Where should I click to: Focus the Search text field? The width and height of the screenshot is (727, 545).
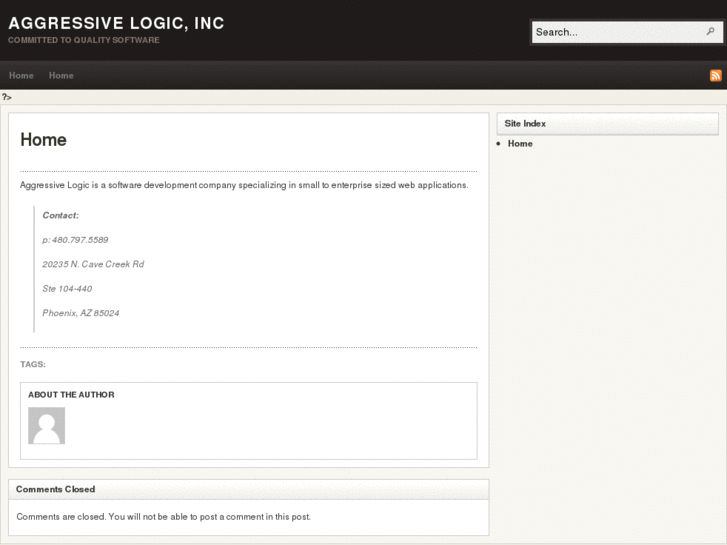pos(617,32)
